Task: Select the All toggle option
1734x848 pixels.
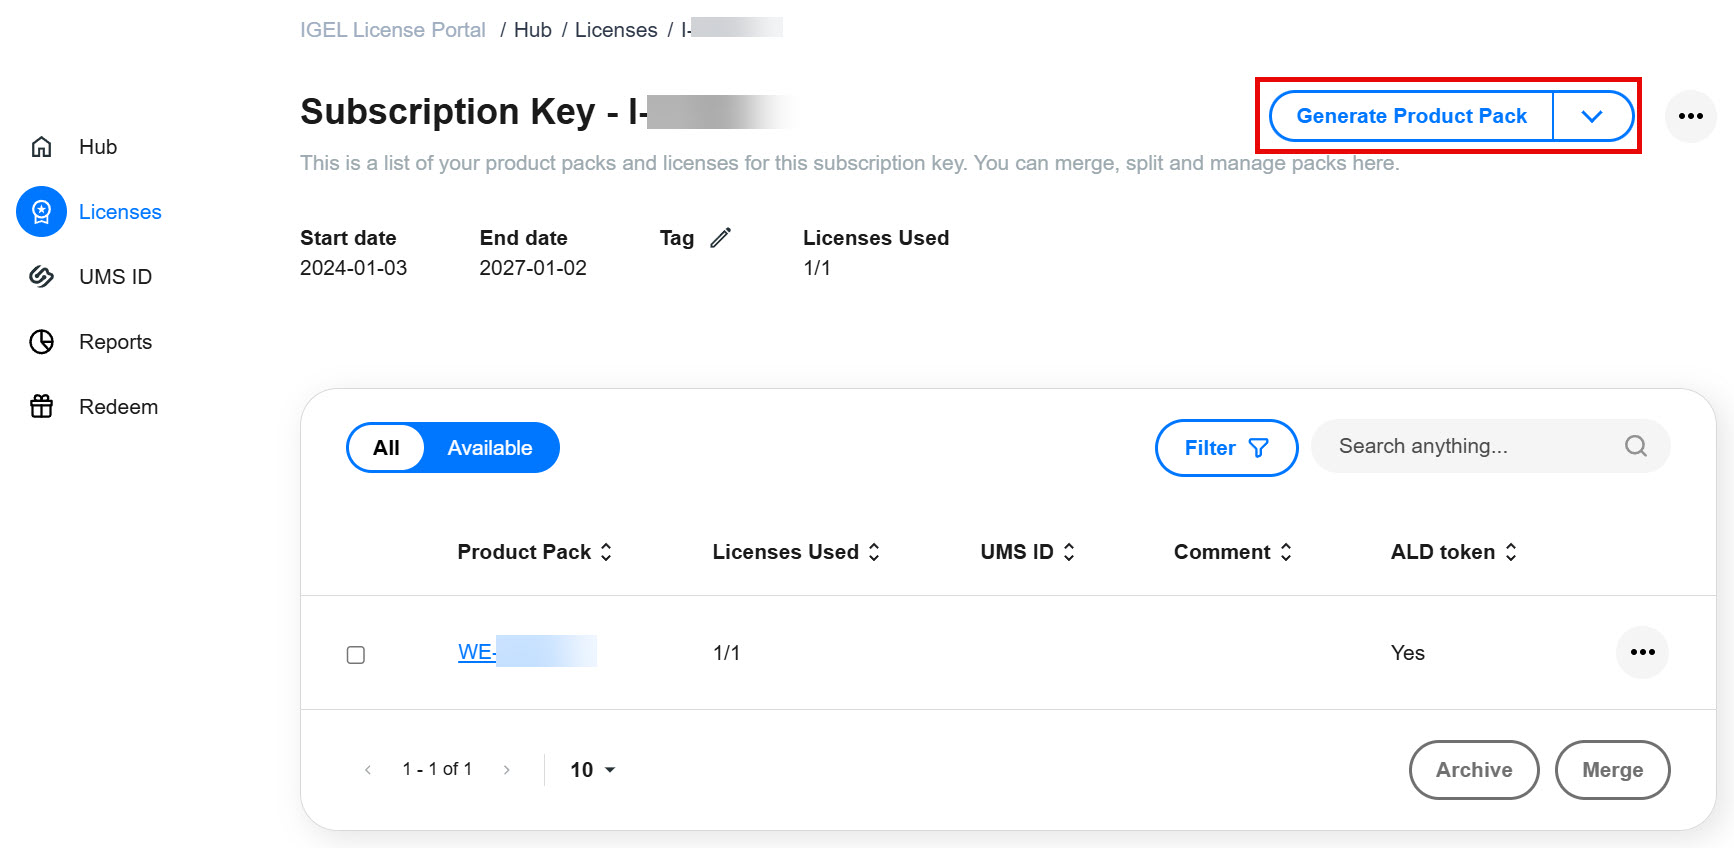Action: 386,447
